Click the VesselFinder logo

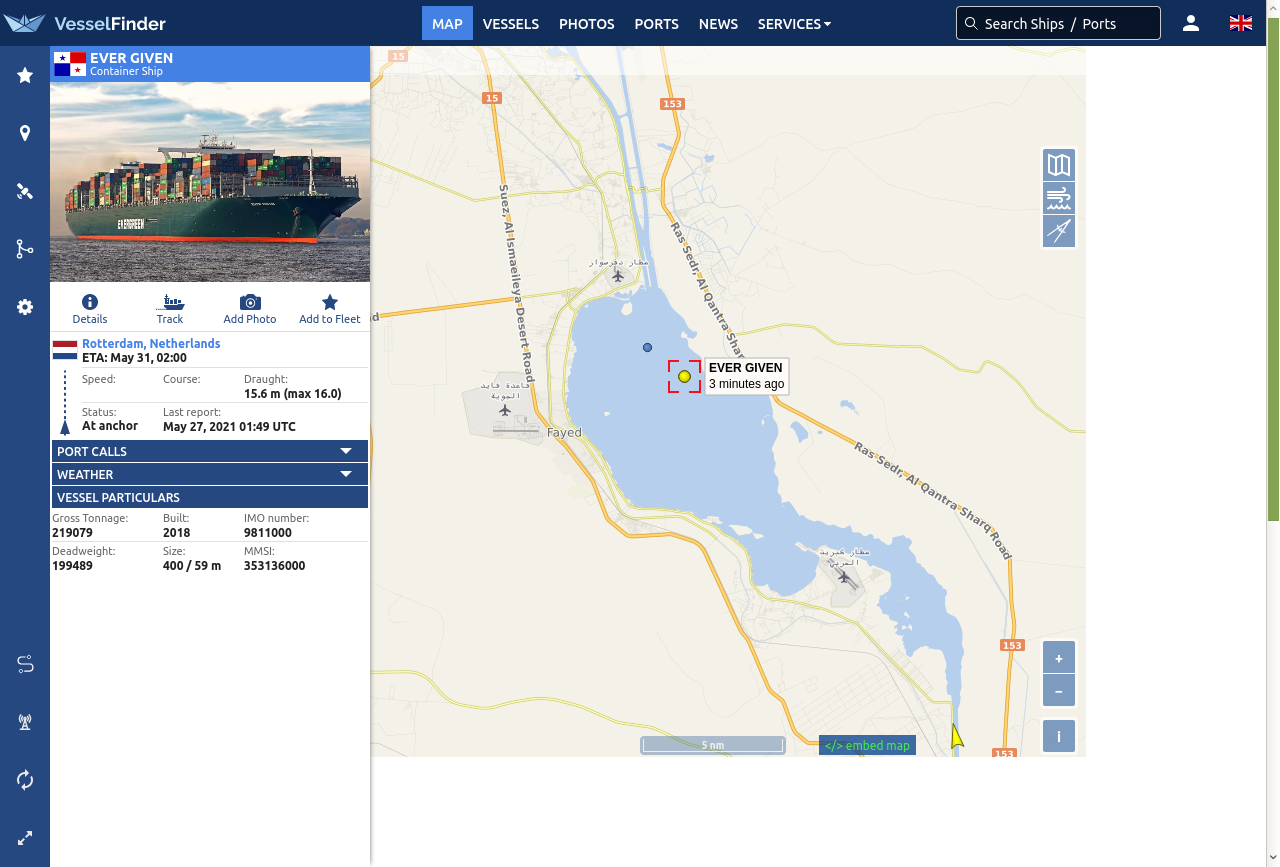[84, 23]
